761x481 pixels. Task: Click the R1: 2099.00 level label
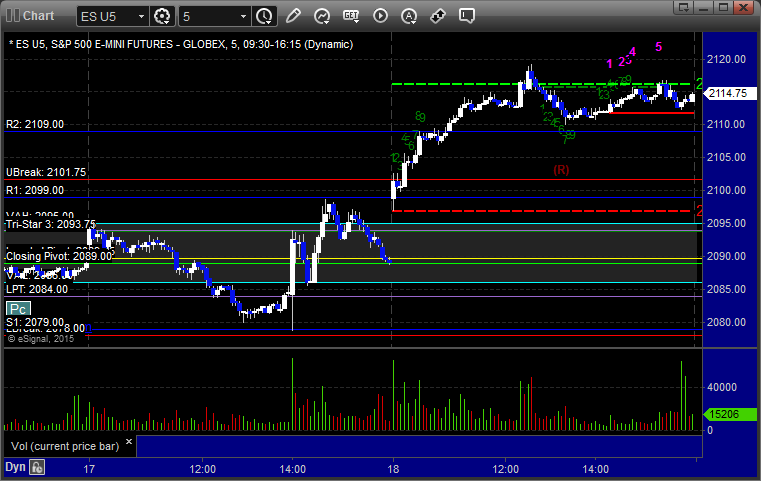point(35,190)
